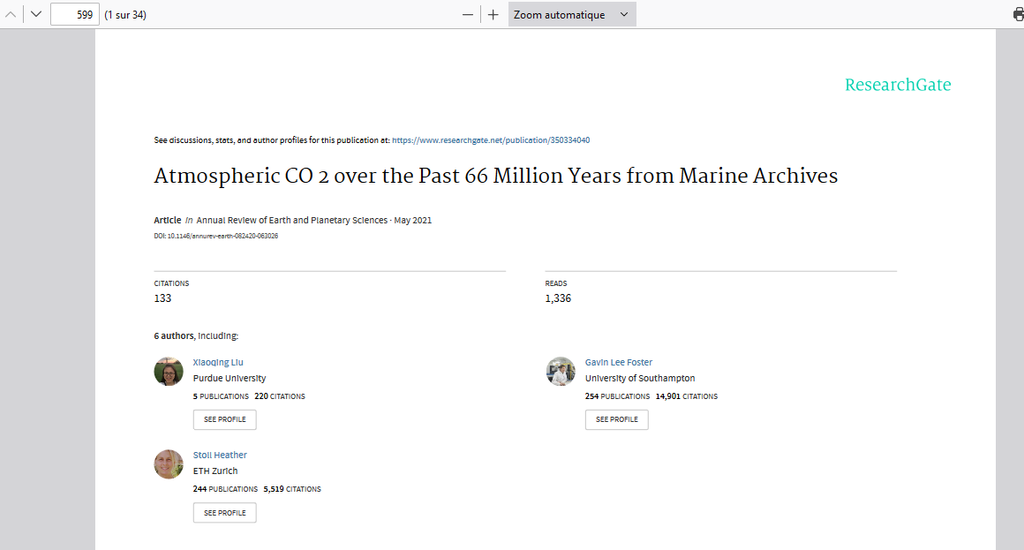Click Gavin Lee Foster author name

(618, 362)
